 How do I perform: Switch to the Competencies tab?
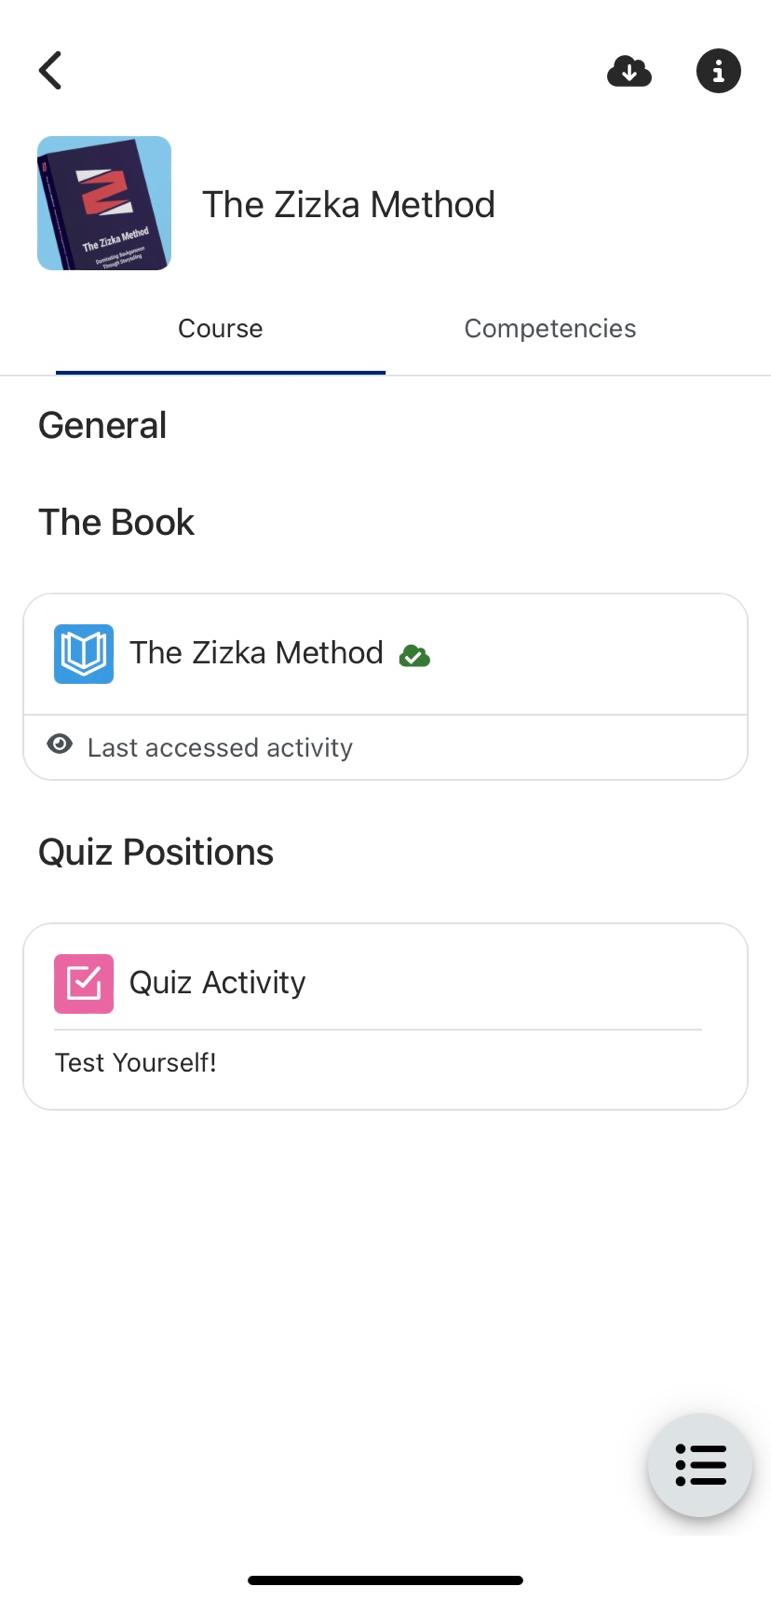(549, 329)
